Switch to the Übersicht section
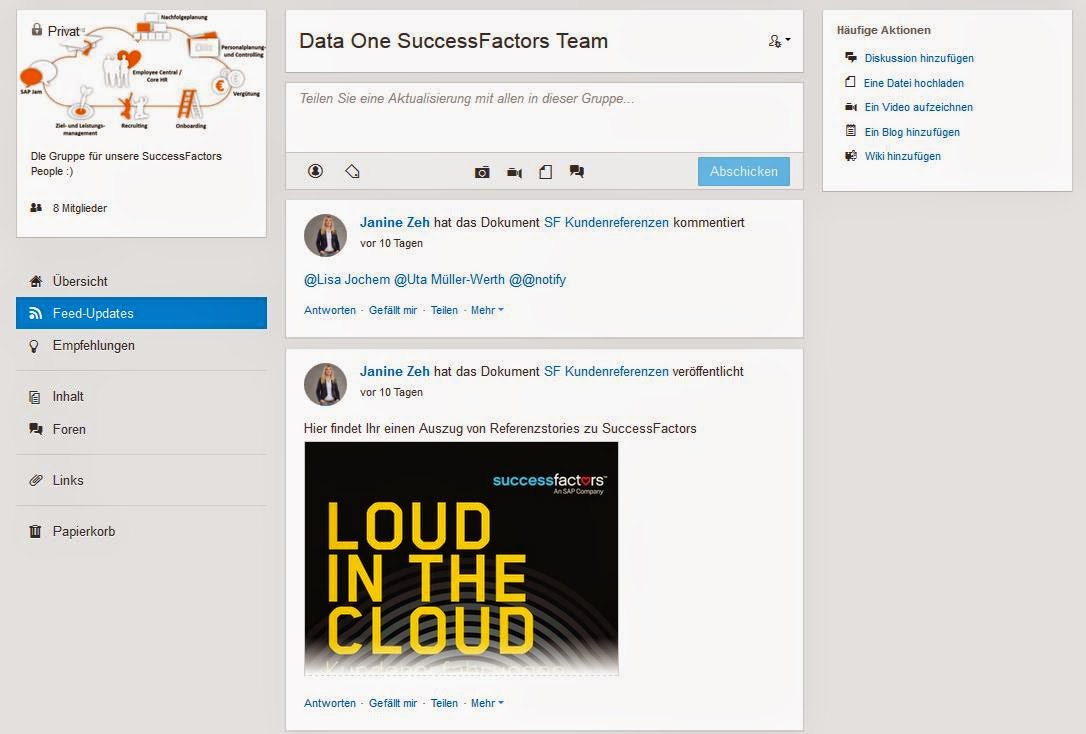1086x734 pixels. 80,281
